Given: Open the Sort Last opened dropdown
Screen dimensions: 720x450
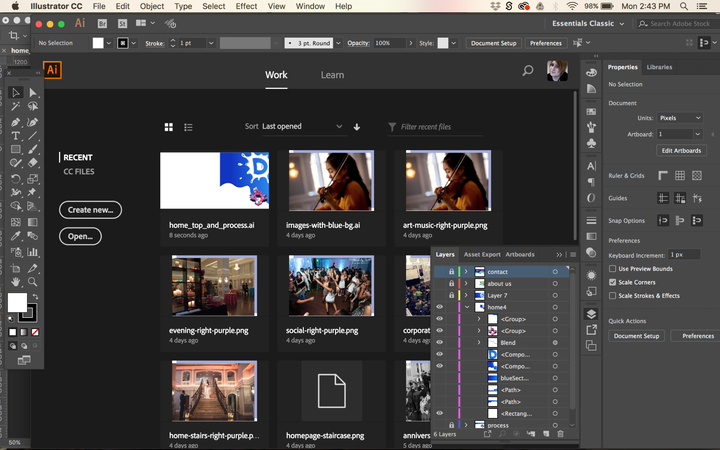Looking at the screenshot, I should point(302,127).
